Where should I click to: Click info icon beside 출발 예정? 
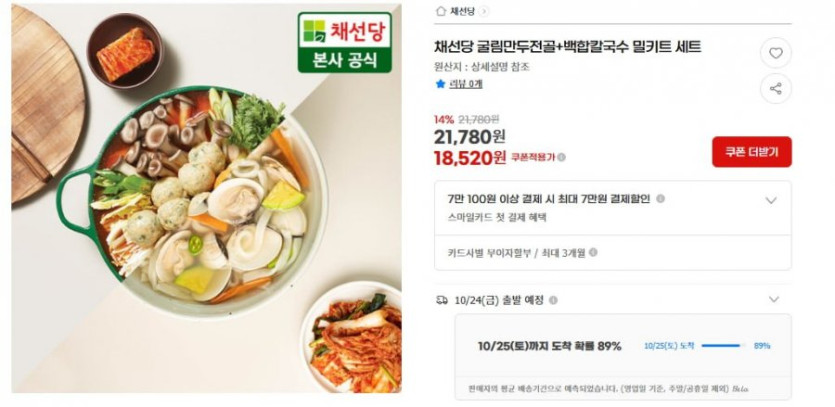(553, 300)
